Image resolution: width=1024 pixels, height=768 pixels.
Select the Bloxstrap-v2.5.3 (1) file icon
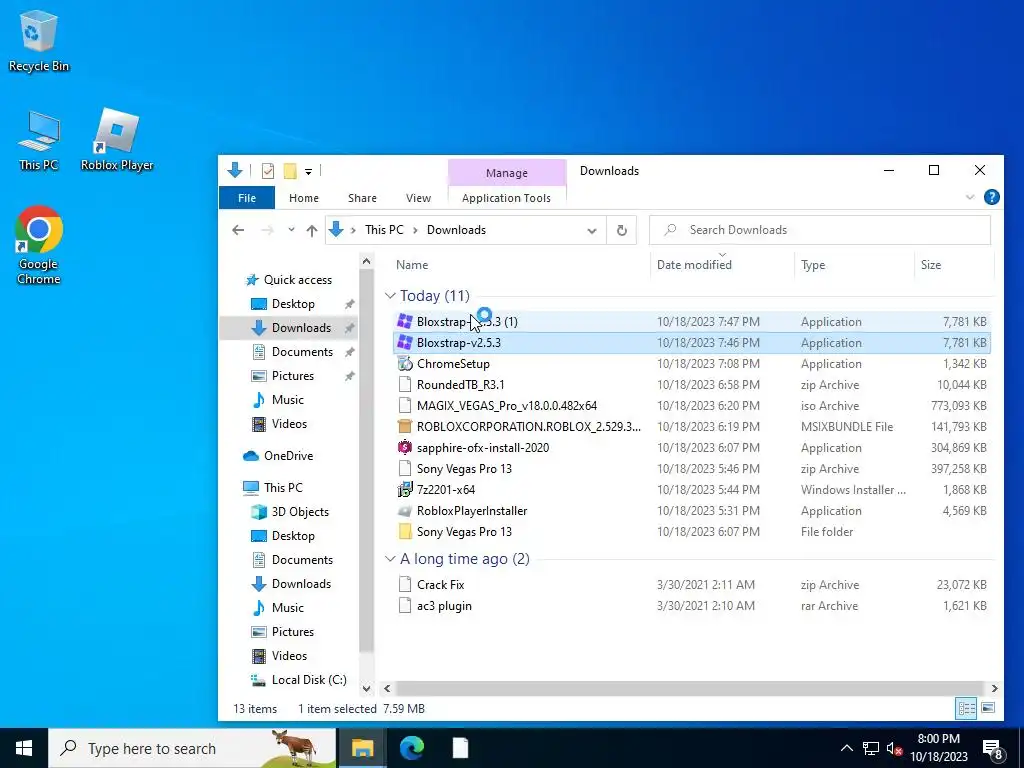(x=405, y=321)
